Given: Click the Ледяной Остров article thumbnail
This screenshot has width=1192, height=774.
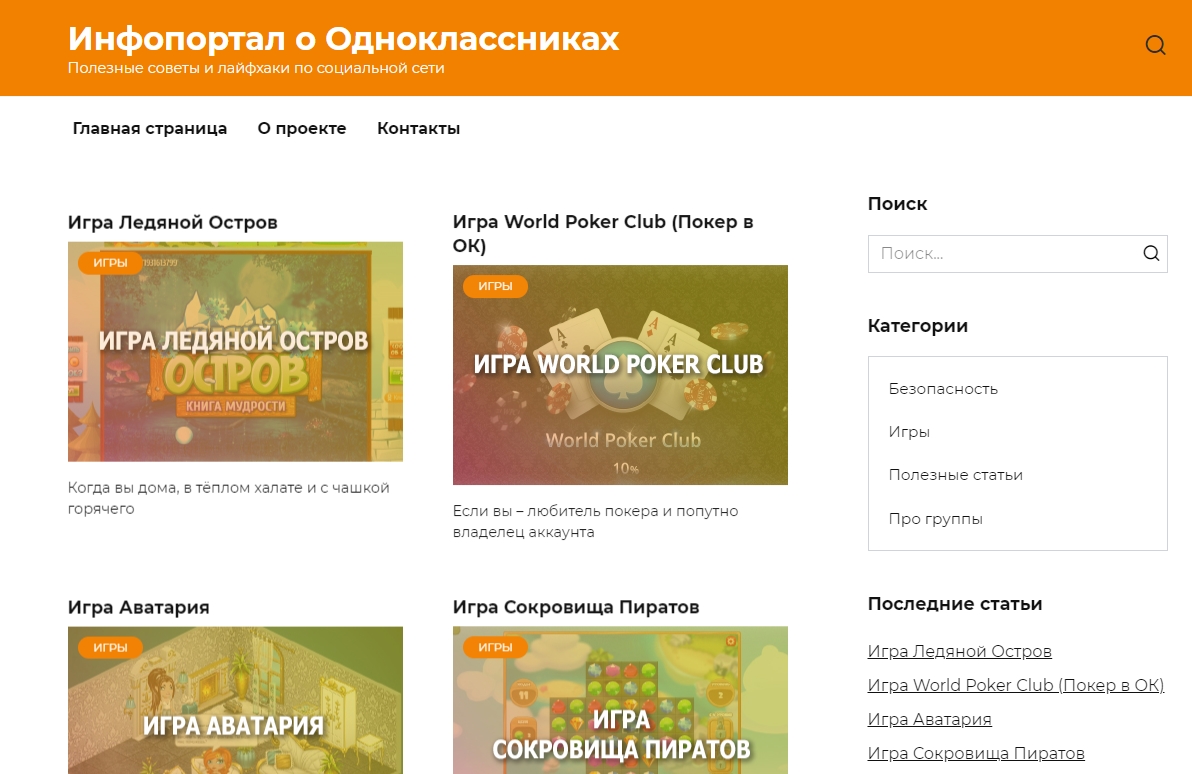Looking at the screenshot, I should (x=235, y=351).
